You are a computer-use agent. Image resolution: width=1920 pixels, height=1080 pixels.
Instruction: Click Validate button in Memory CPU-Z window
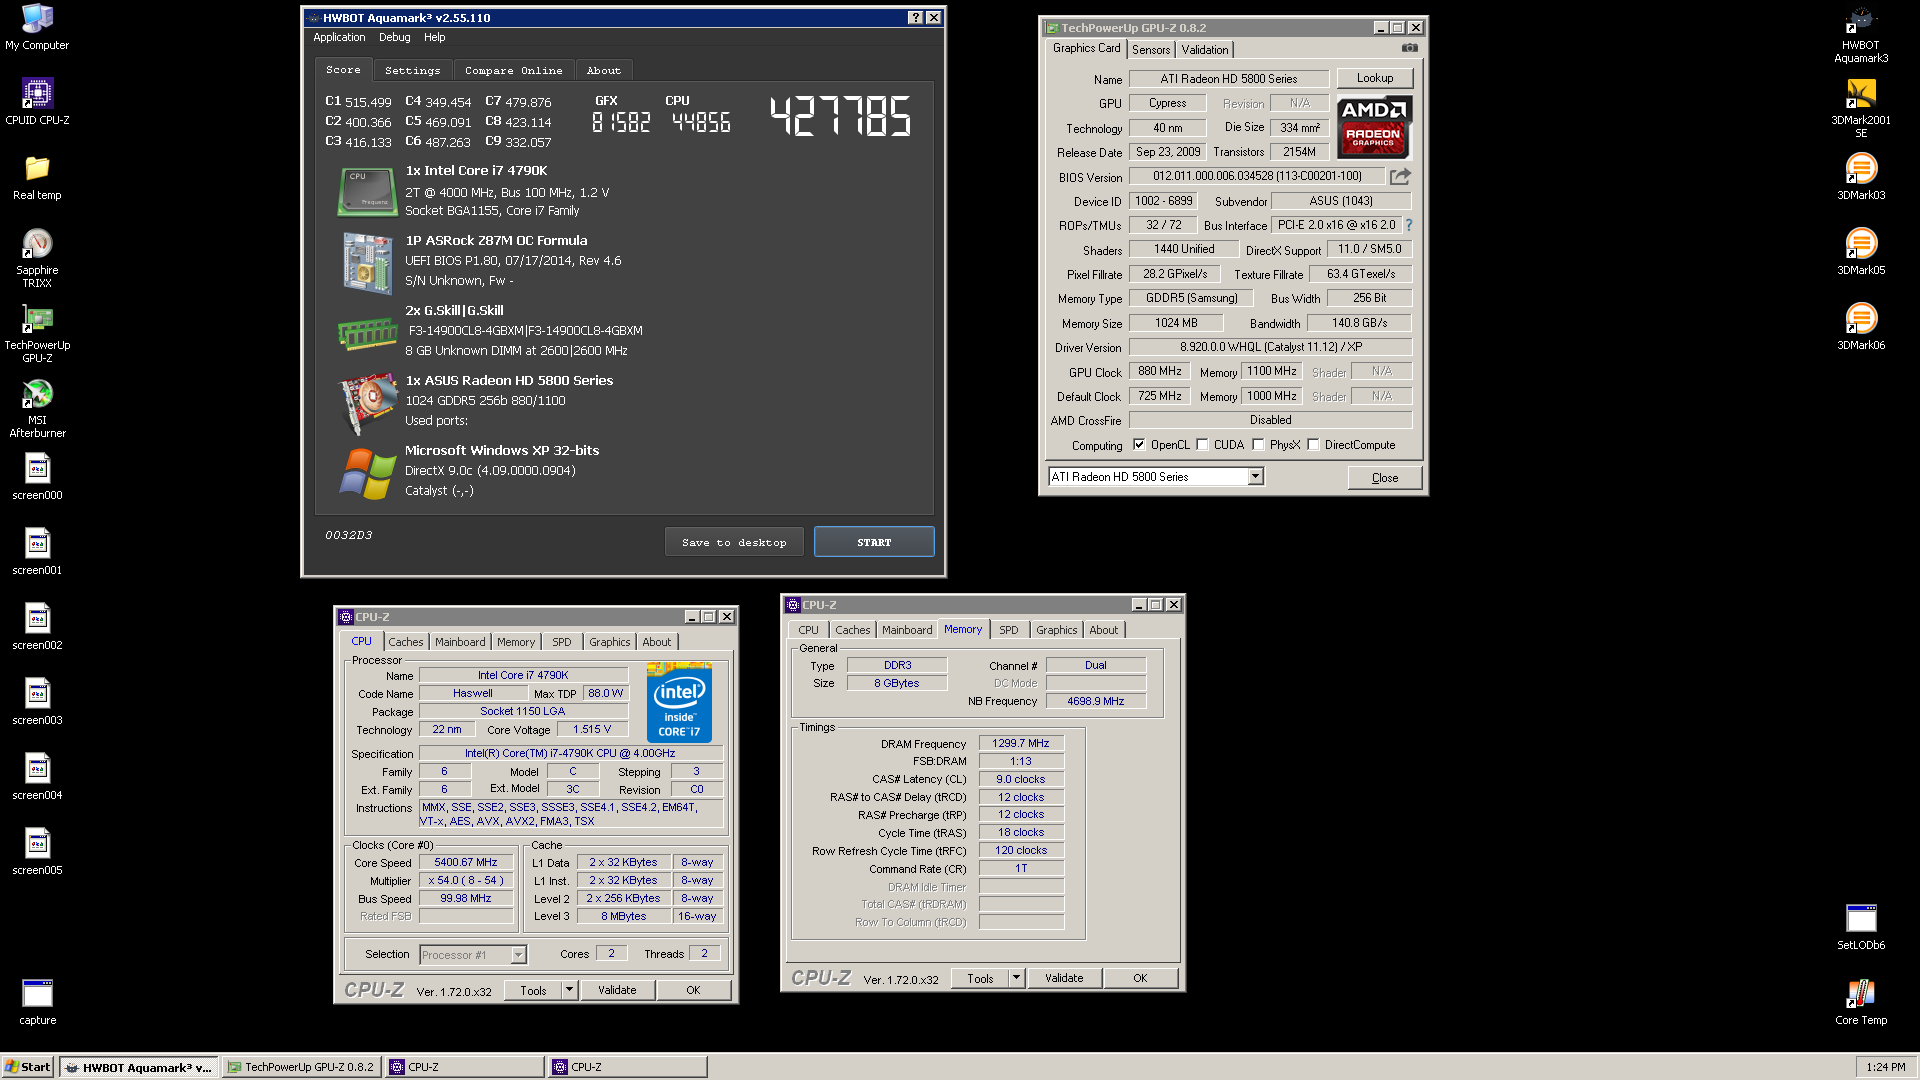1064,978
